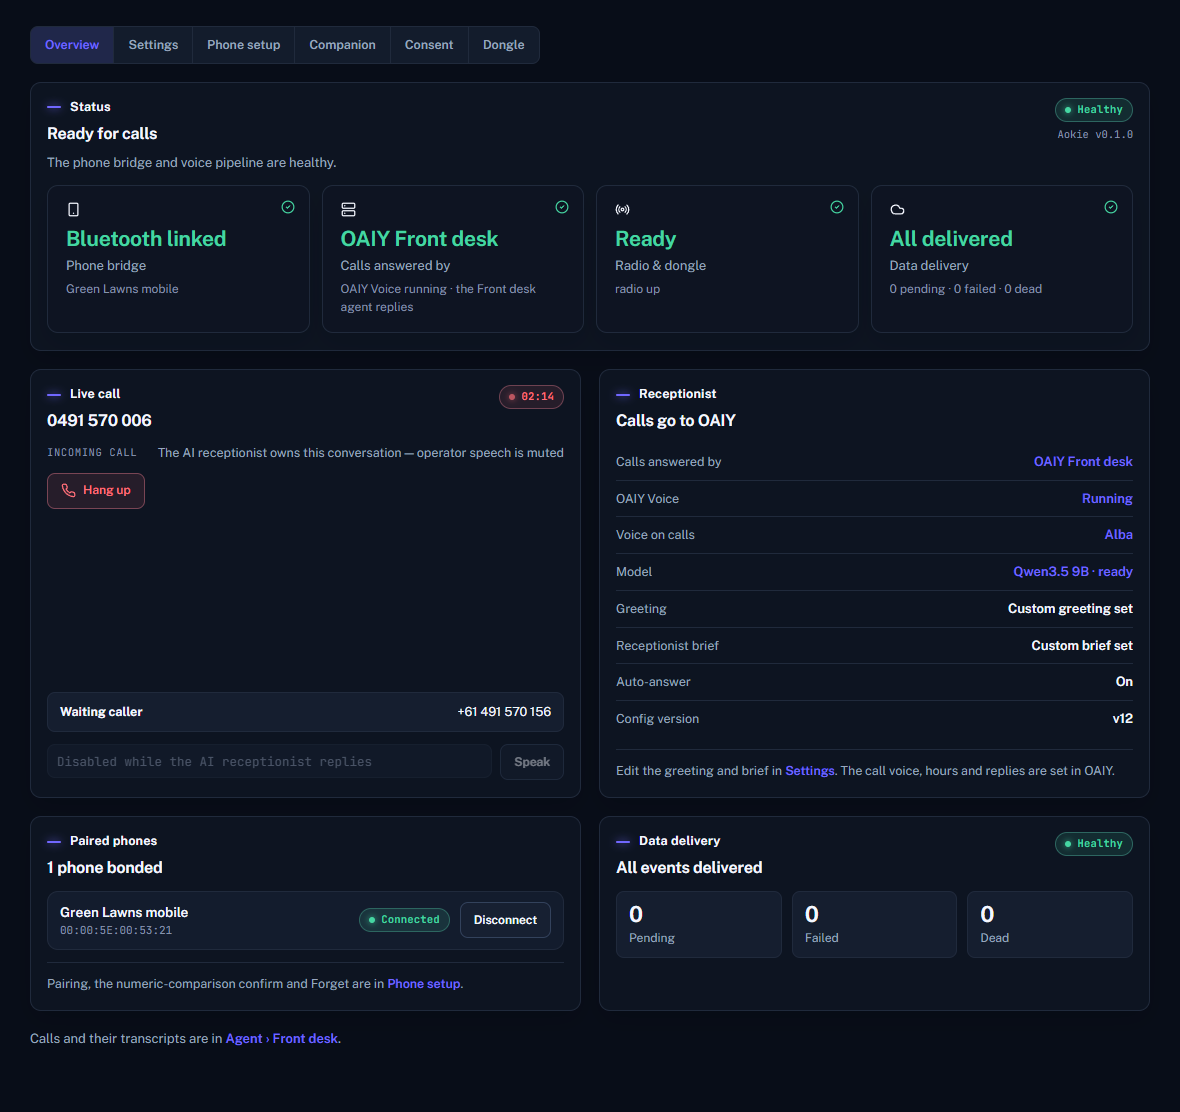Click the Auto-answer value On
The height and width of the screenshot is (1112, 1180).
pyautogui.click(x=1124, y=682)
